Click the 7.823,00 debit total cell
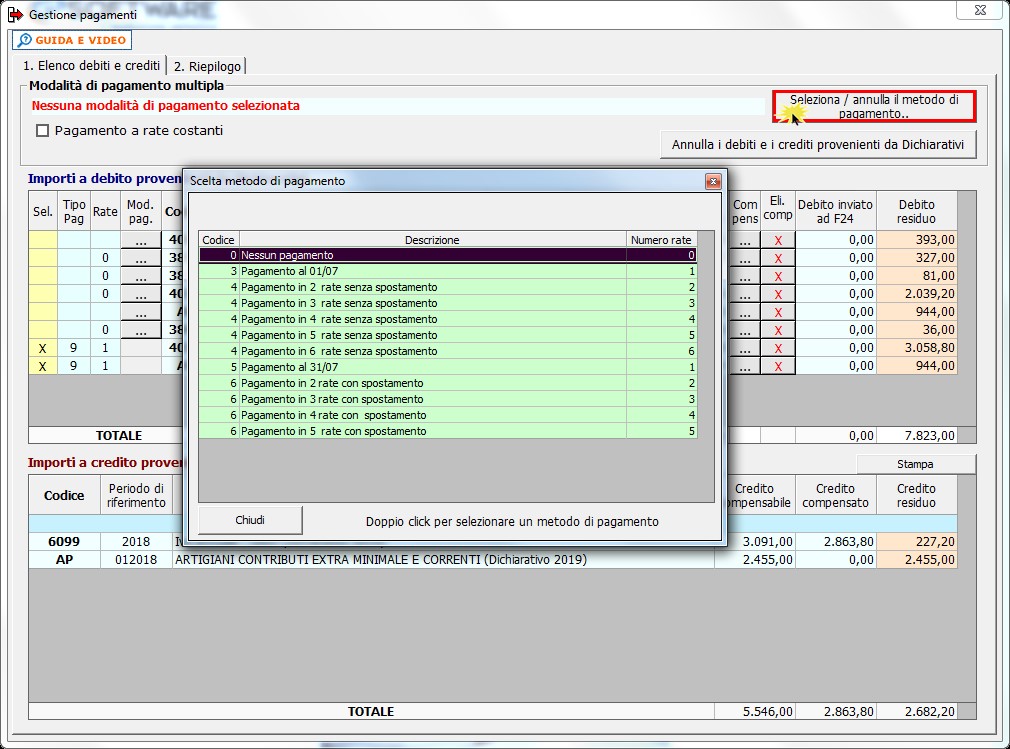This screenshot has height=749, width=1010. (x=917, y=435)
